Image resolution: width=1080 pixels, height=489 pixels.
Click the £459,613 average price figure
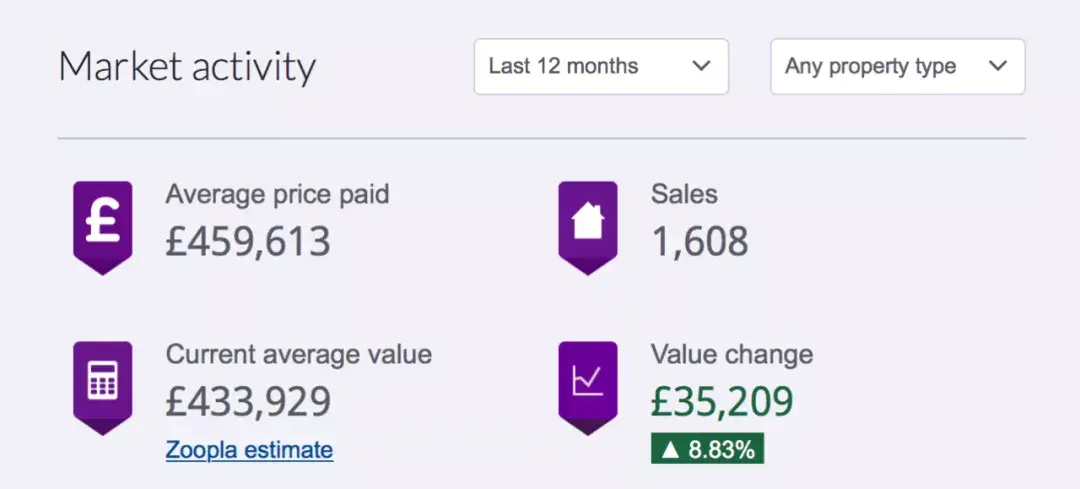point(248,241)
